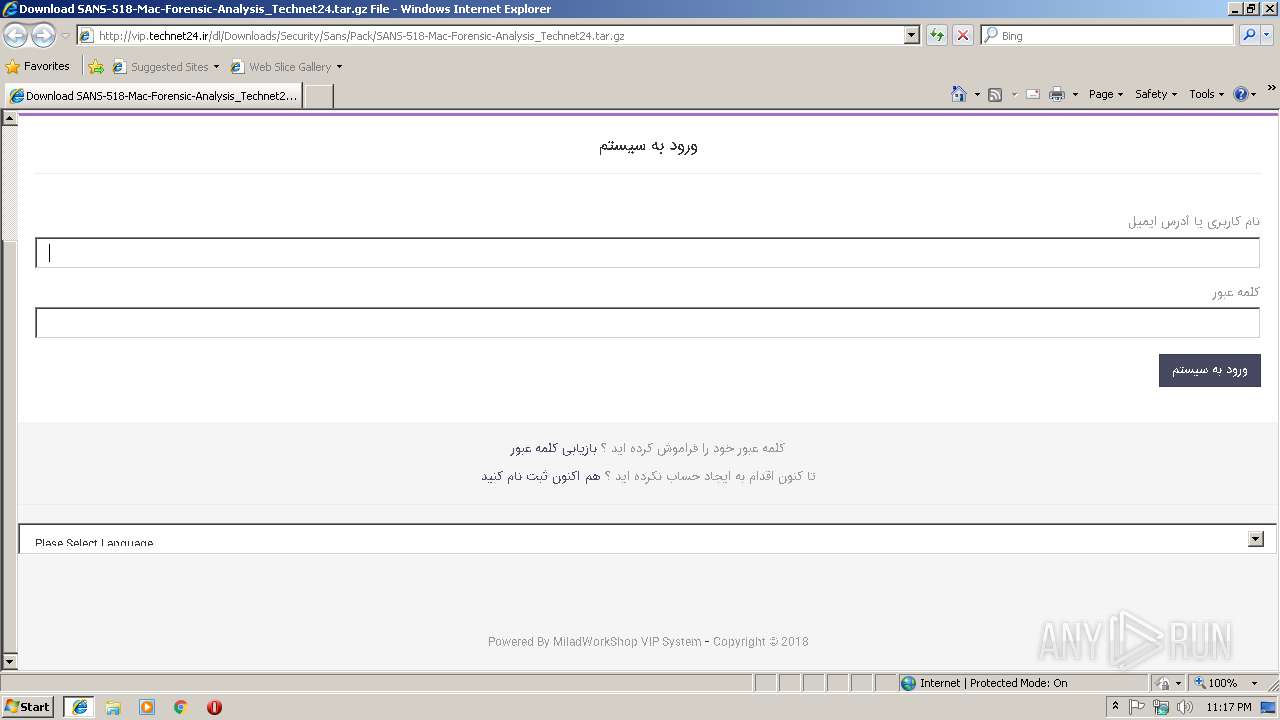Add to Favorites bar star icon
1280x720 pixels.
96,67
